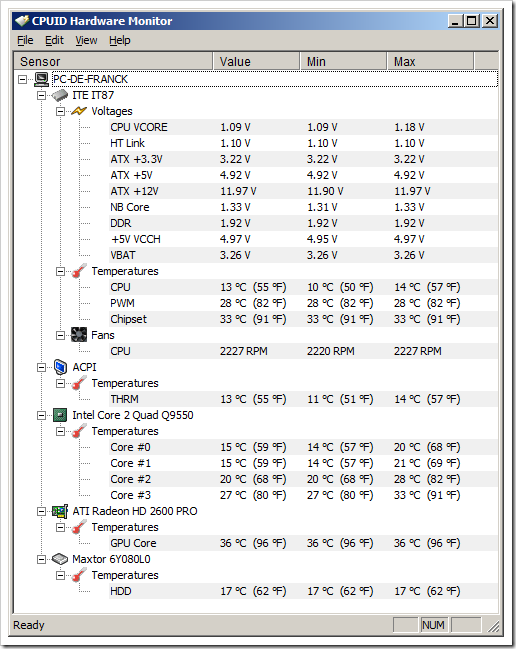Click thermometer icon beside ITE IT87 Temperatures
This screenshot has width=516, height=649.
click(x=79, y=271)
